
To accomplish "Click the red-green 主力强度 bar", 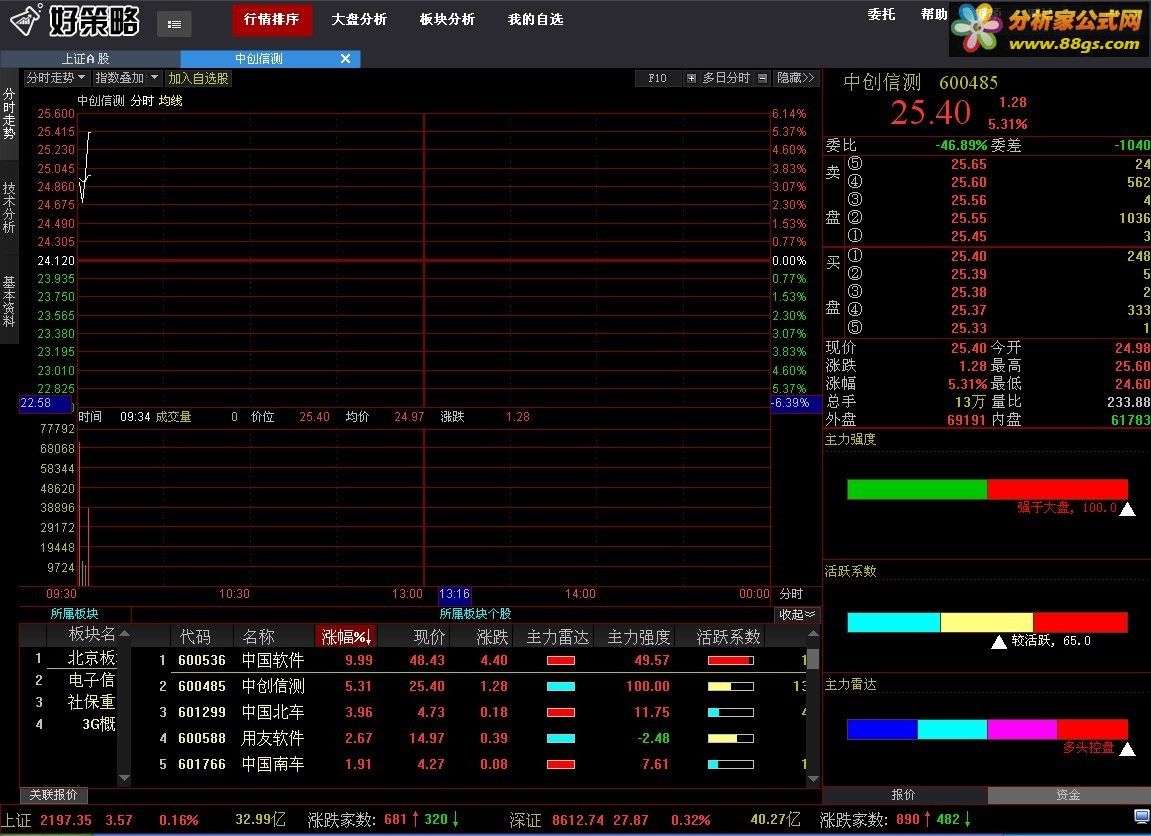I will click(x=987, y=489).
